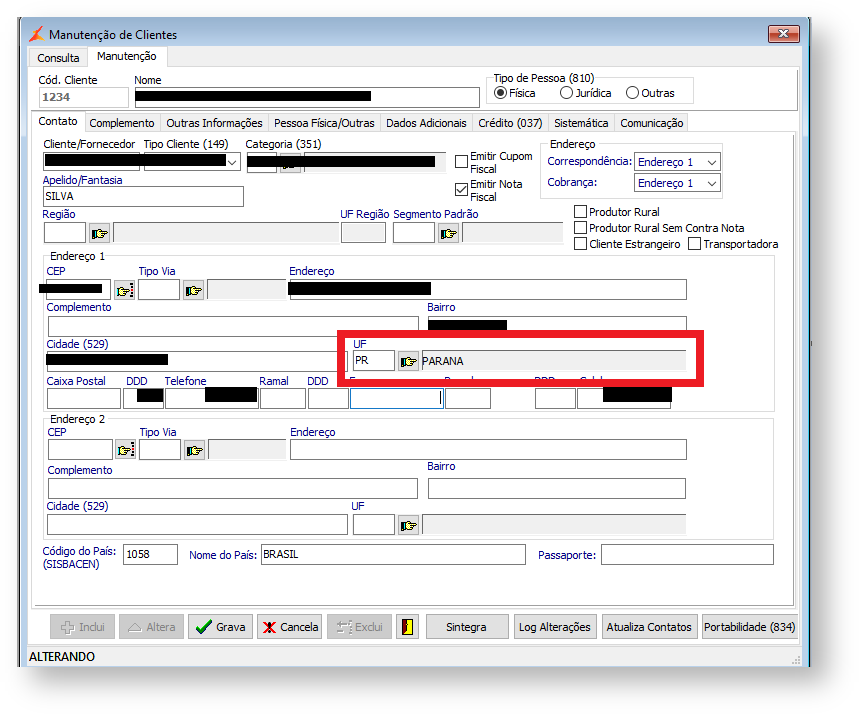Open Tipo Via lookup icon in Endereço 2
The width and height of the screenshot is (860, 715).
194,450
